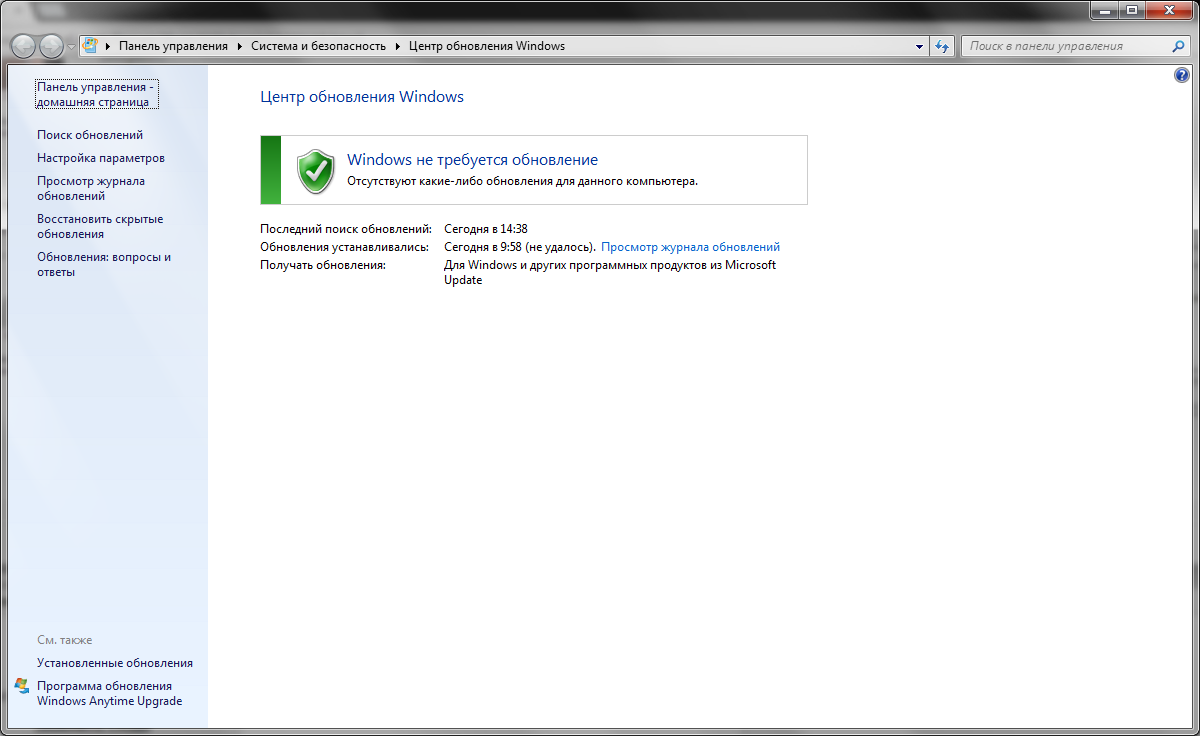
Task: Click 'Поиск обновлений' in sidebar
Action: (x=90, y=134)
